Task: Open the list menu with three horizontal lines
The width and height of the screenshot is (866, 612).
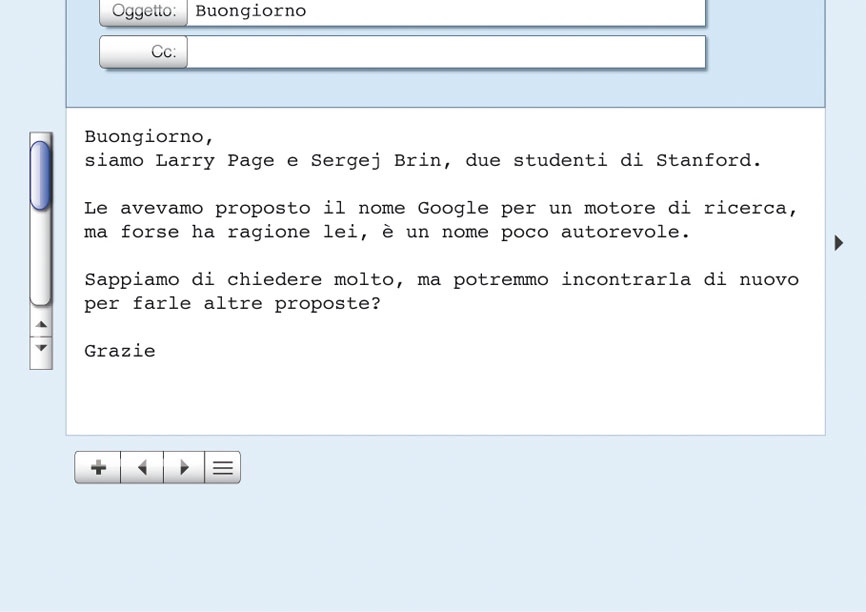Action: [x=223, y=467]
